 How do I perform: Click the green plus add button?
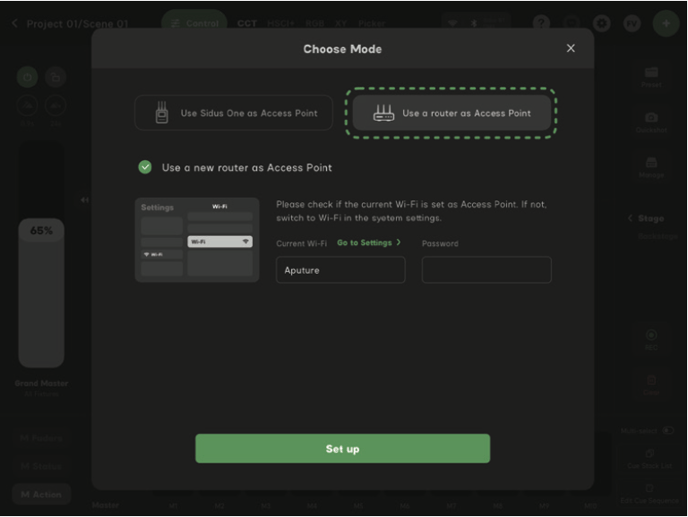(x=667, y=23)
